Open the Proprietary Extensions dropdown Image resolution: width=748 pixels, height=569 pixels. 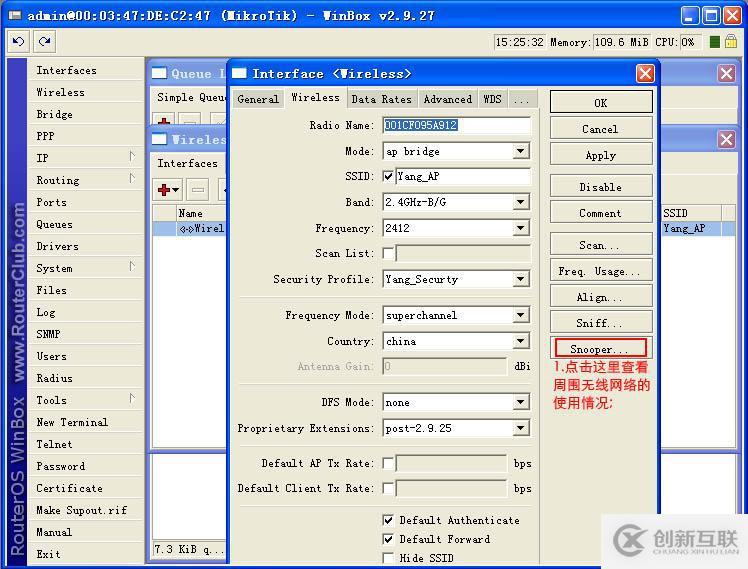tap(521, 428)
